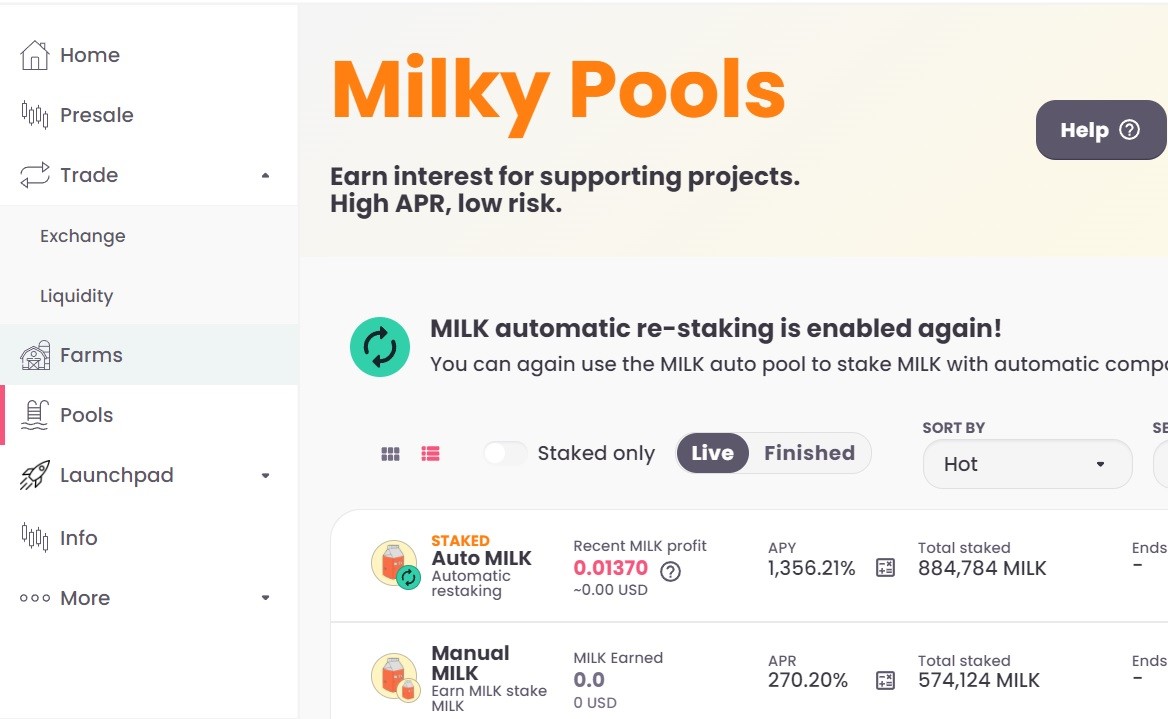Collapse the Trade menu arrow

(265, 176)
